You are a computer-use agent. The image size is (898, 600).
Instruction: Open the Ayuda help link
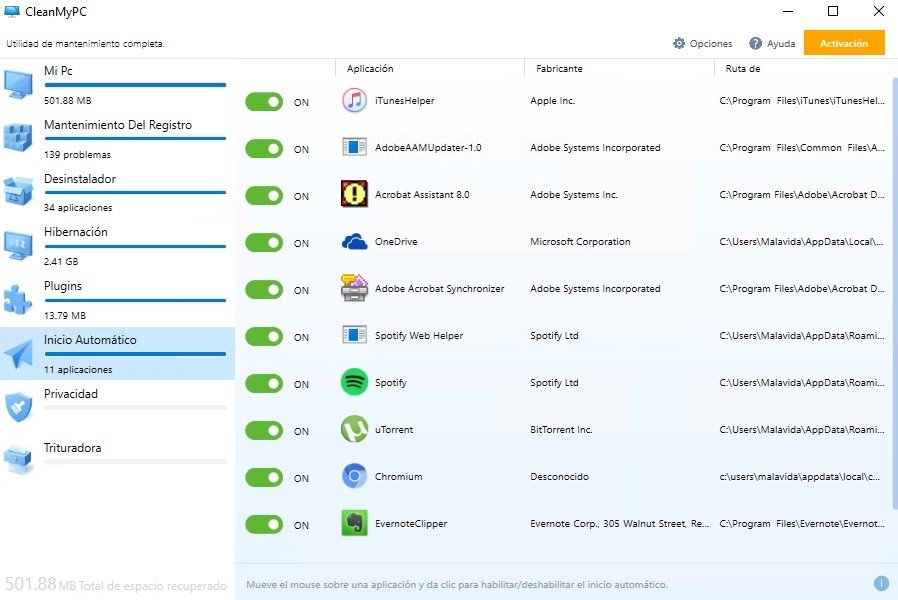coord(772,44)
